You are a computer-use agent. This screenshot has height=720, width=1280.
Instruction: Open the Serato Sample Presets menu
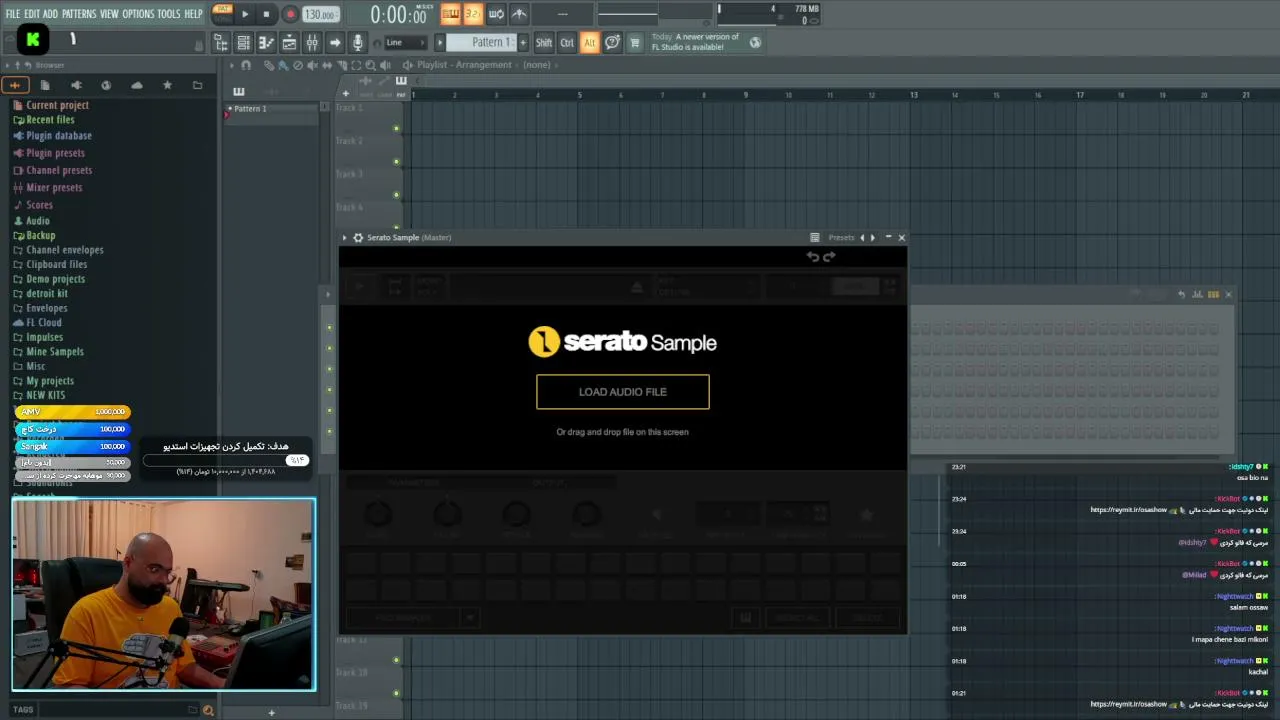(x=841, y=238)
